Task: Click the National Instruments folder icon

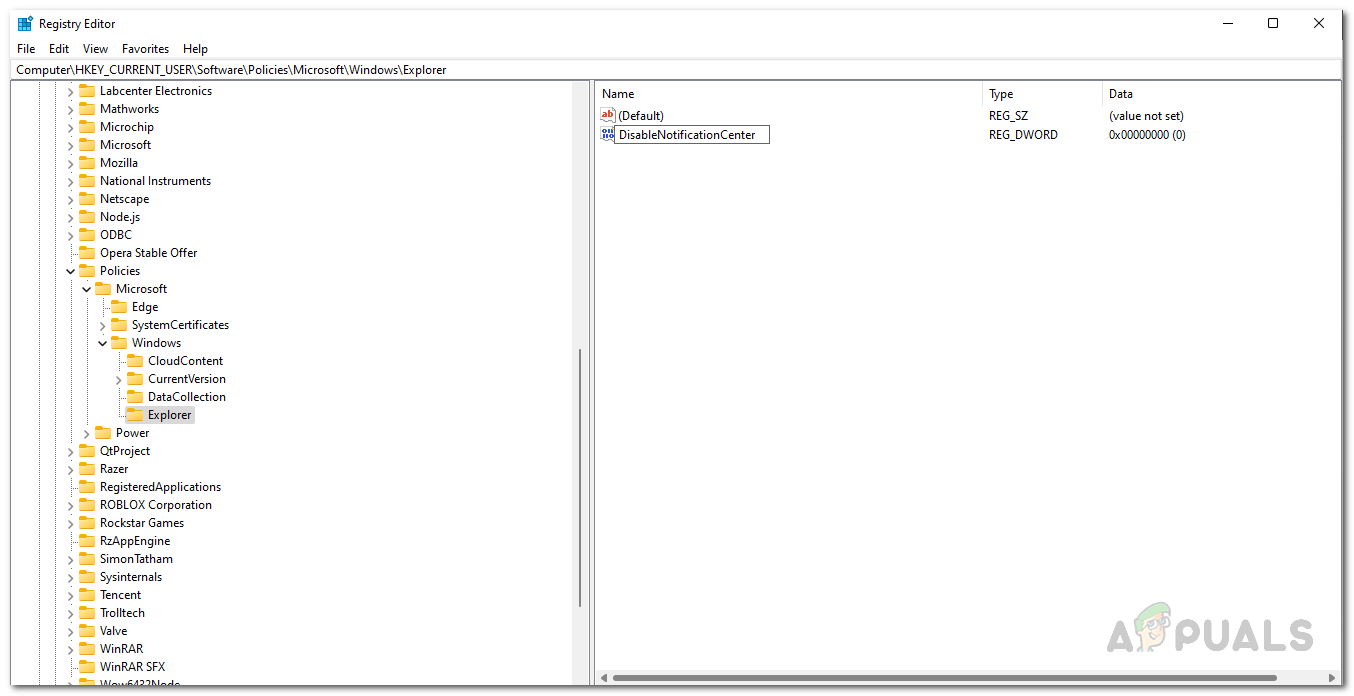Action: [87, 181]
